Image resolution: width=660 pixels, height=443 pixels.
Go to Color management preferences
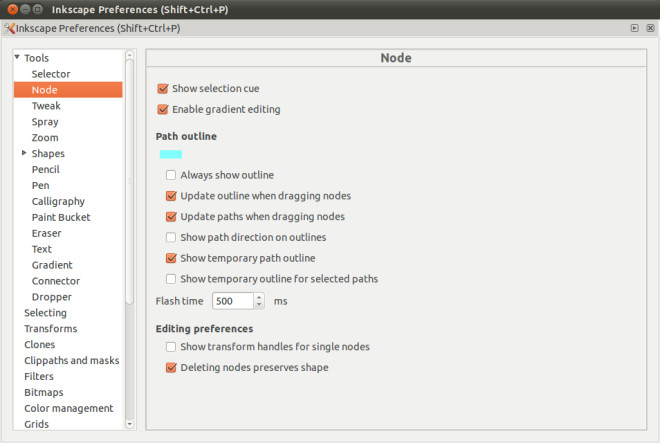pyautogui.click(x=69, y=408)
